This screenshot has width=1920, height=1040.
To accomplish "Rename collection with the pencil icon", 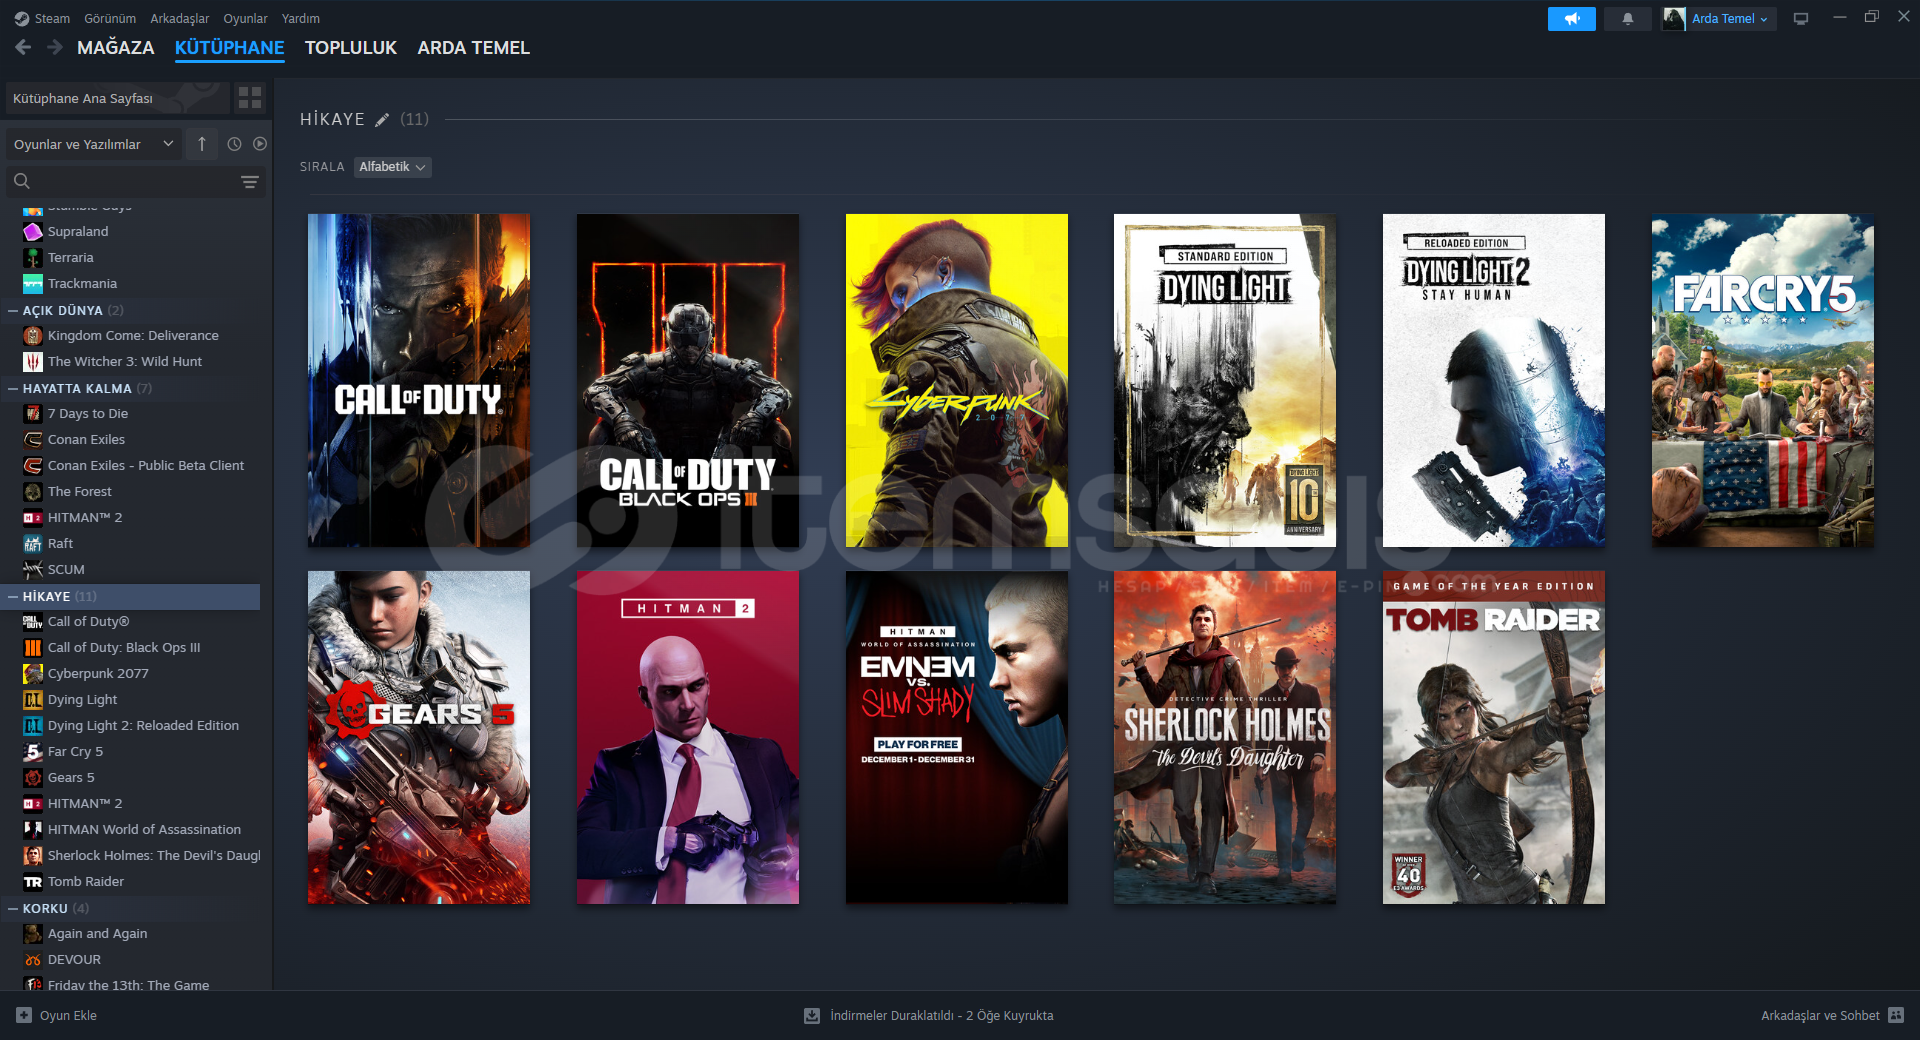I will point(382,120).
